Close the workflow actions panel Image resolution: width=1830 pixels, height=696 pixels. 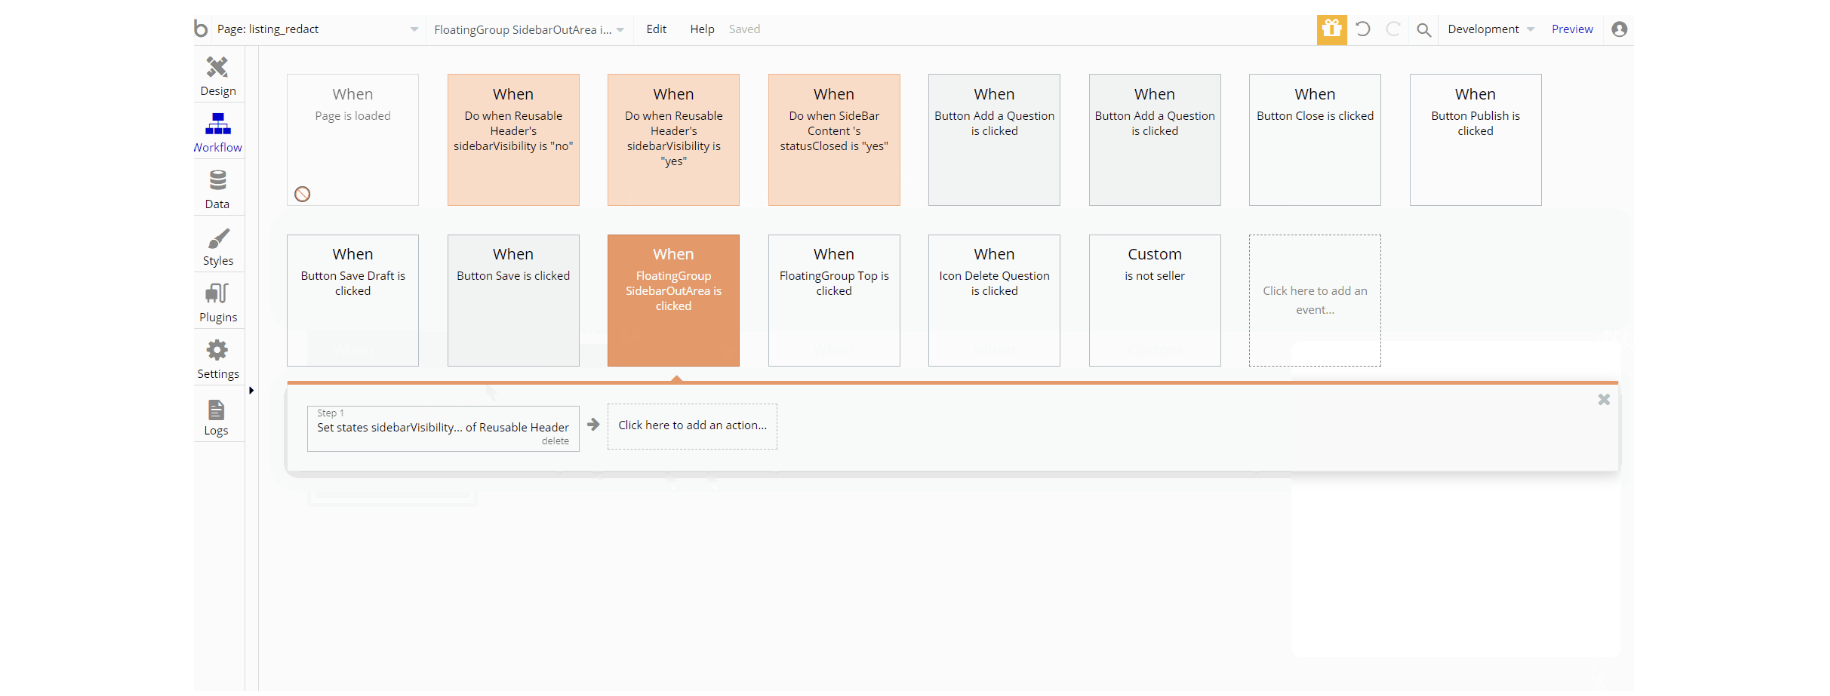(1604, 400)
